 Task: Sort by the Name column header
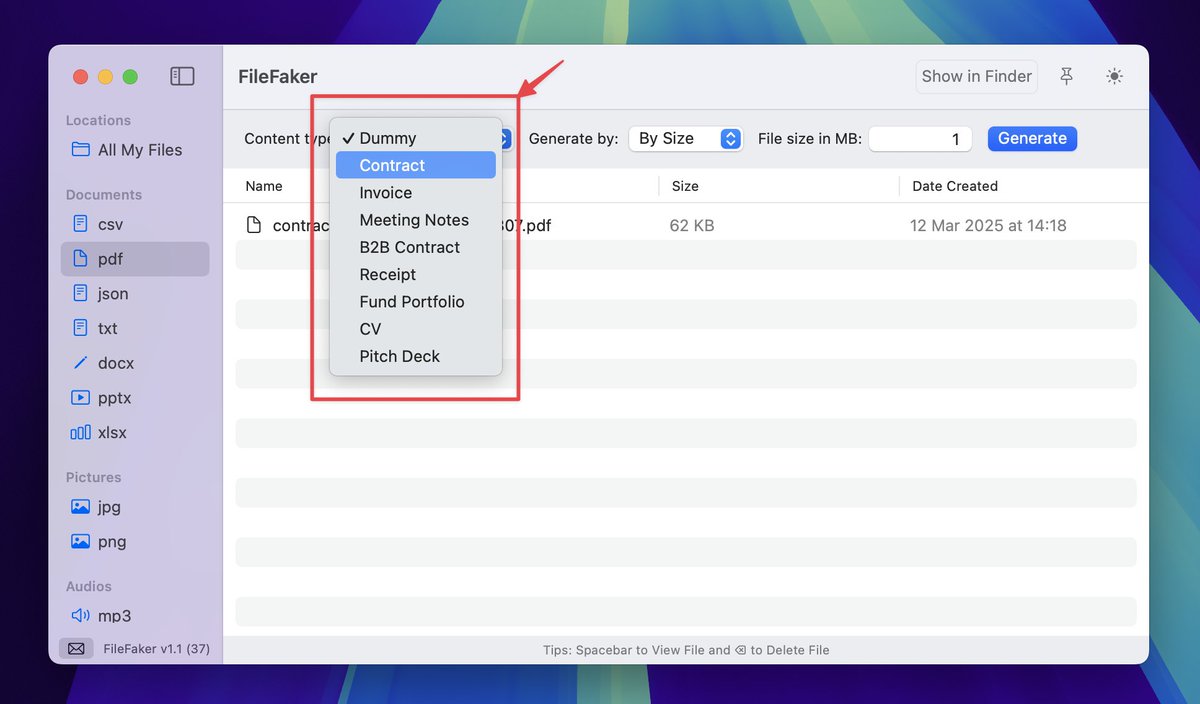tap(264, 186)
